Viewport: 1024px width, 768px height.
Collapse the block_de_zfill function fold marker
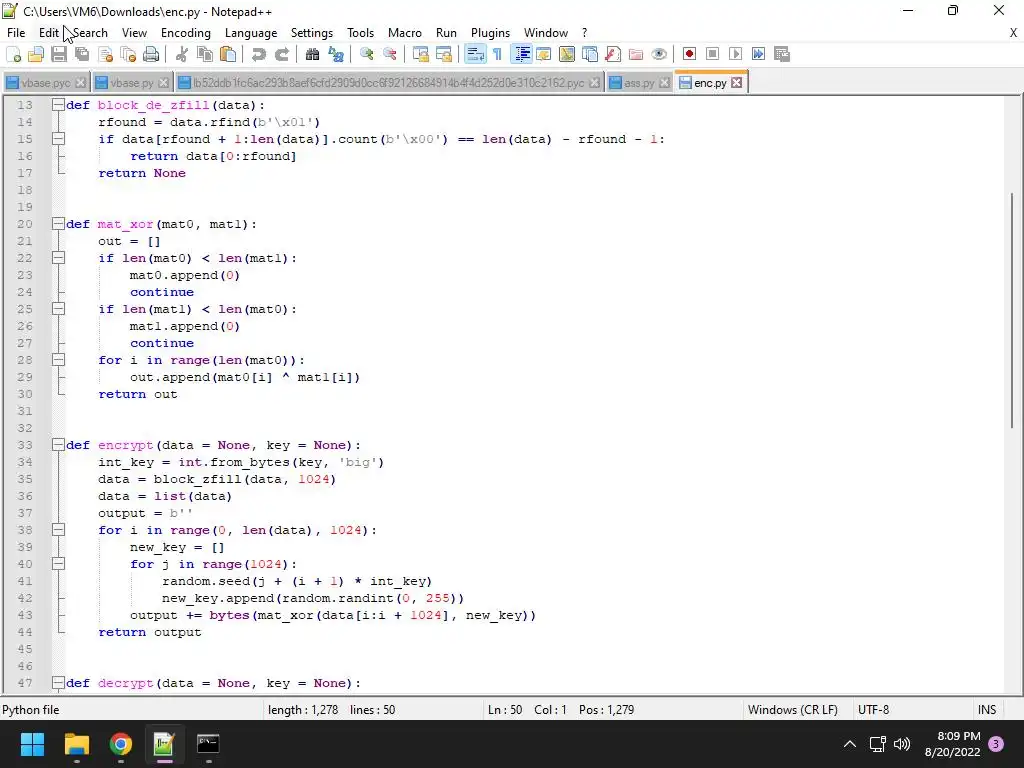58,104
